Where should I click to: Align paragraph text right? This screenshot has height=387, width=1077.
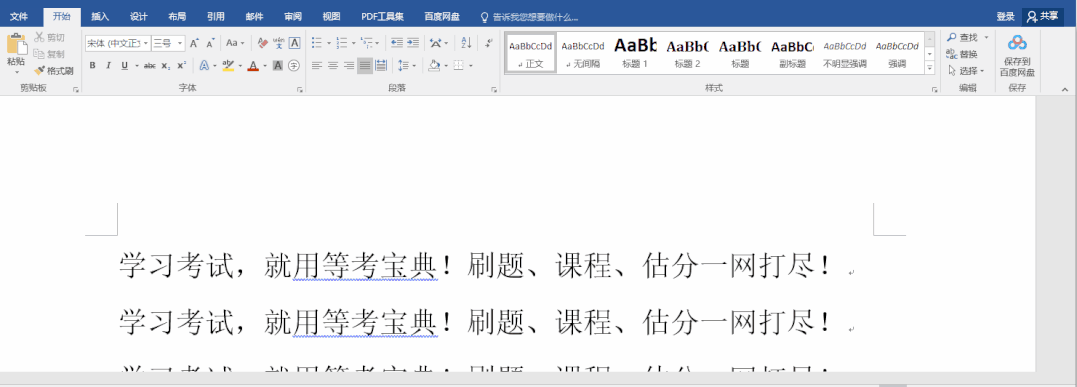349,66
